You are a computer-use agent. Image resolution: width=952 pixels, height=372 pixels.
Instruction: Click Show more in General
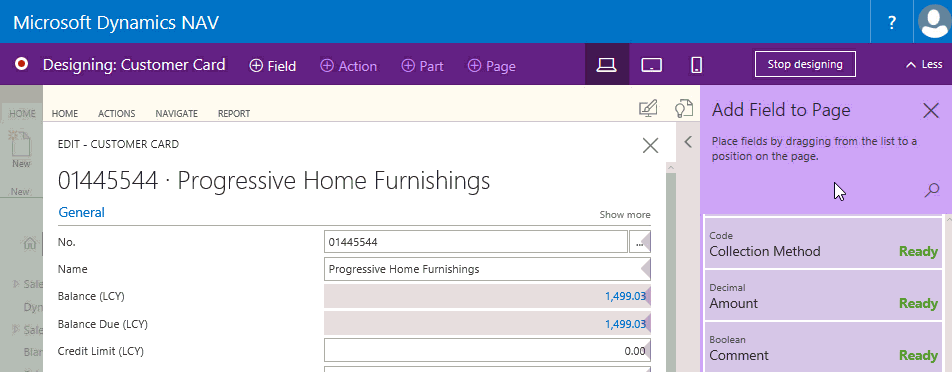pos(625,215)
